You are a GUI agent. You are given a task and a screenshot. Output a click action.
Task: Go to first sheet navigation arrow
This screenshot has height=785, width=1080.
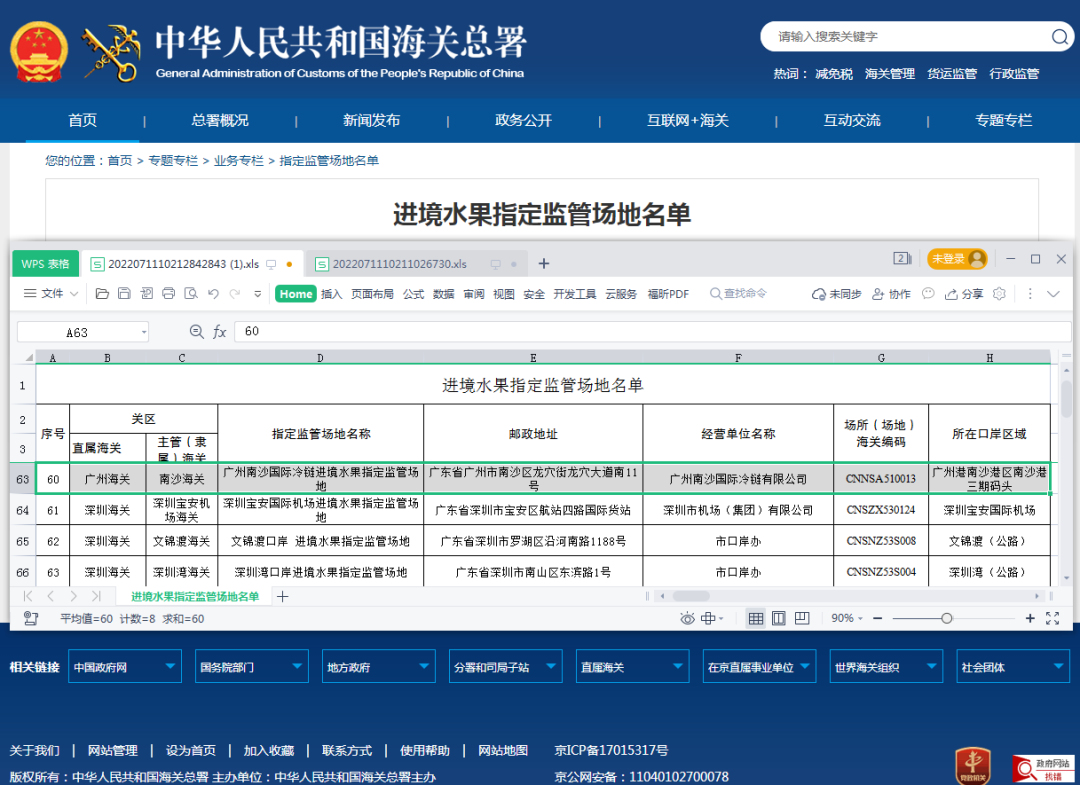pos(28,596)
